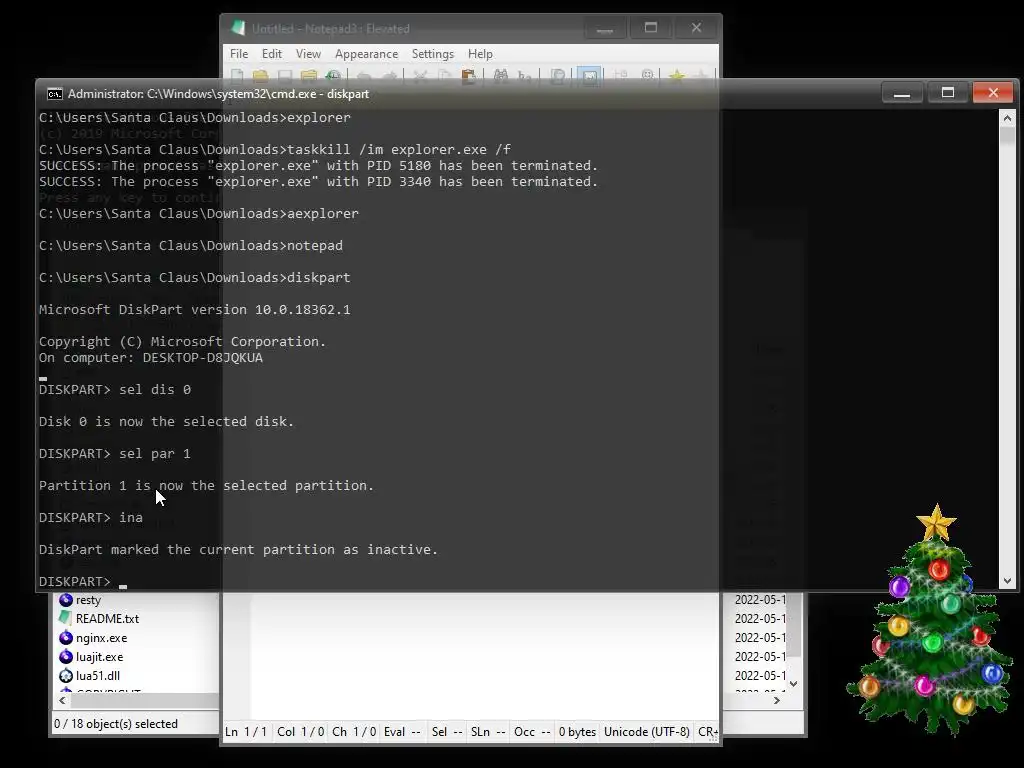Screen dimensions: 1024x768
Task: Click the cmd.exe title bar icon
Action: [55, 94]
